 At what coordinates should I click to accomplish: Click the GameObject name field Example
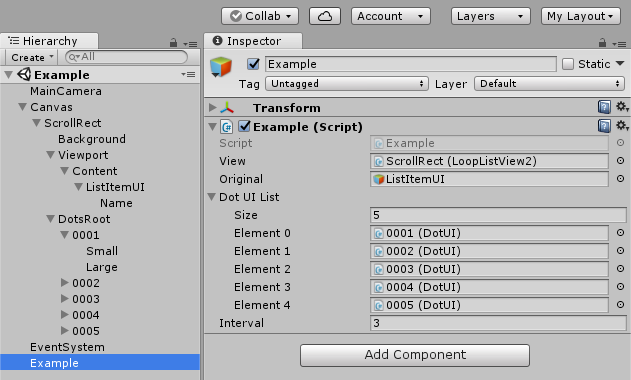[x=411, y=64]
